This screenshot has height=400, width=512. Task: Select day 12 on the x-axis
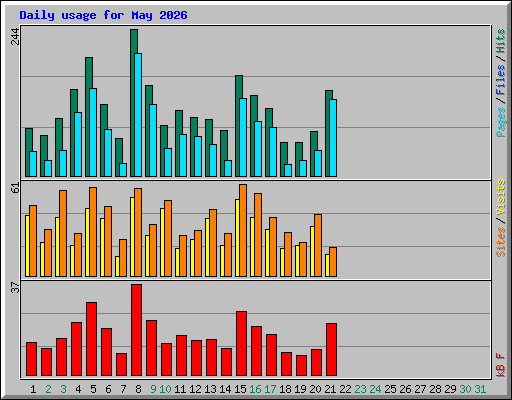pos(195,389)
